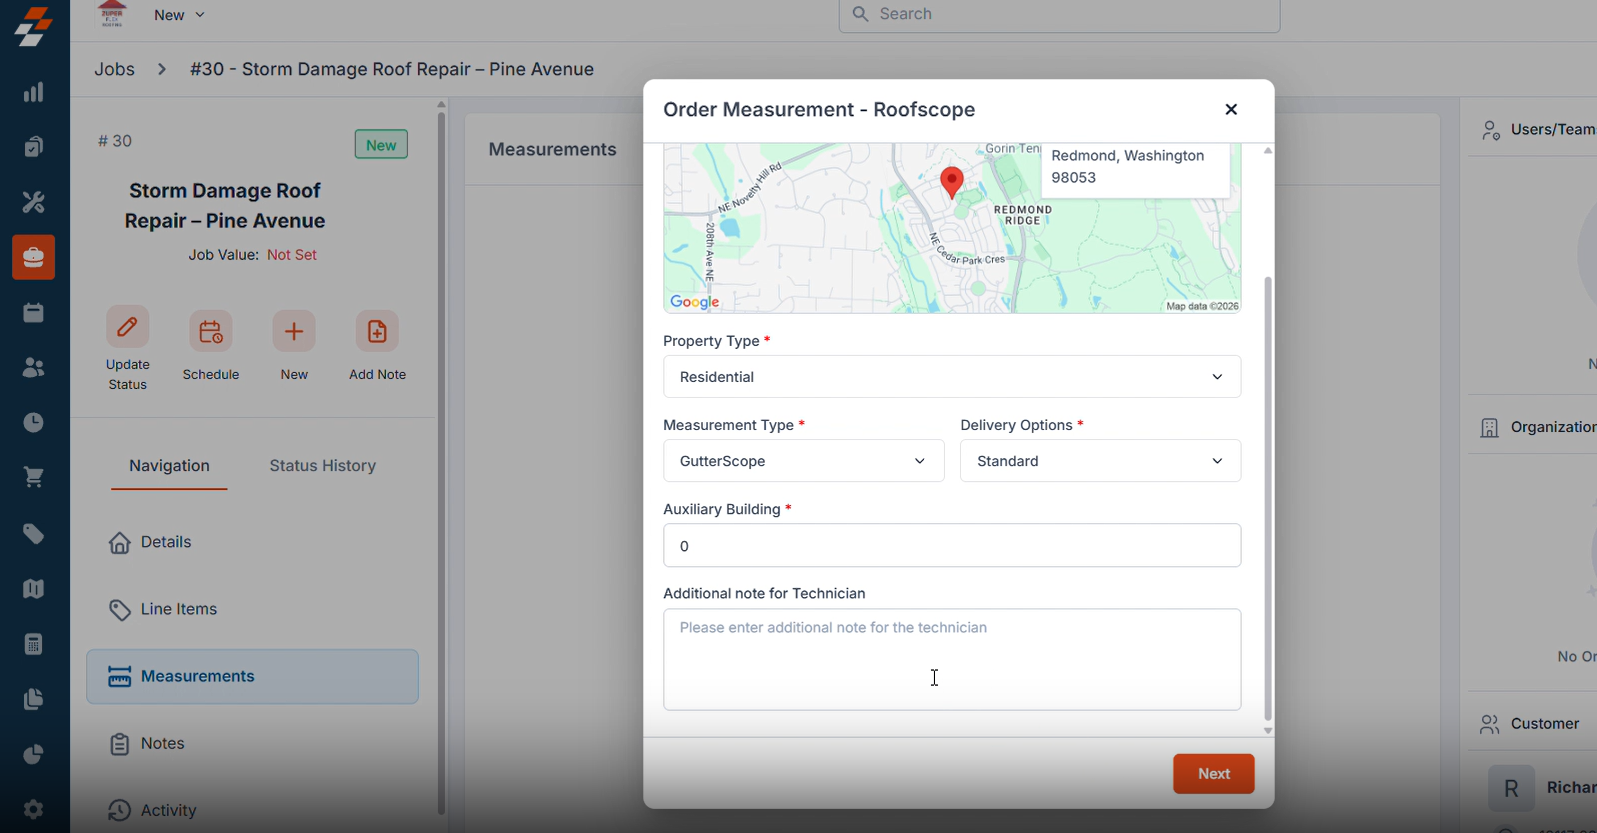Select Line Items in navigation
The width and height of the screenshot is (1597, 833).
178,609
